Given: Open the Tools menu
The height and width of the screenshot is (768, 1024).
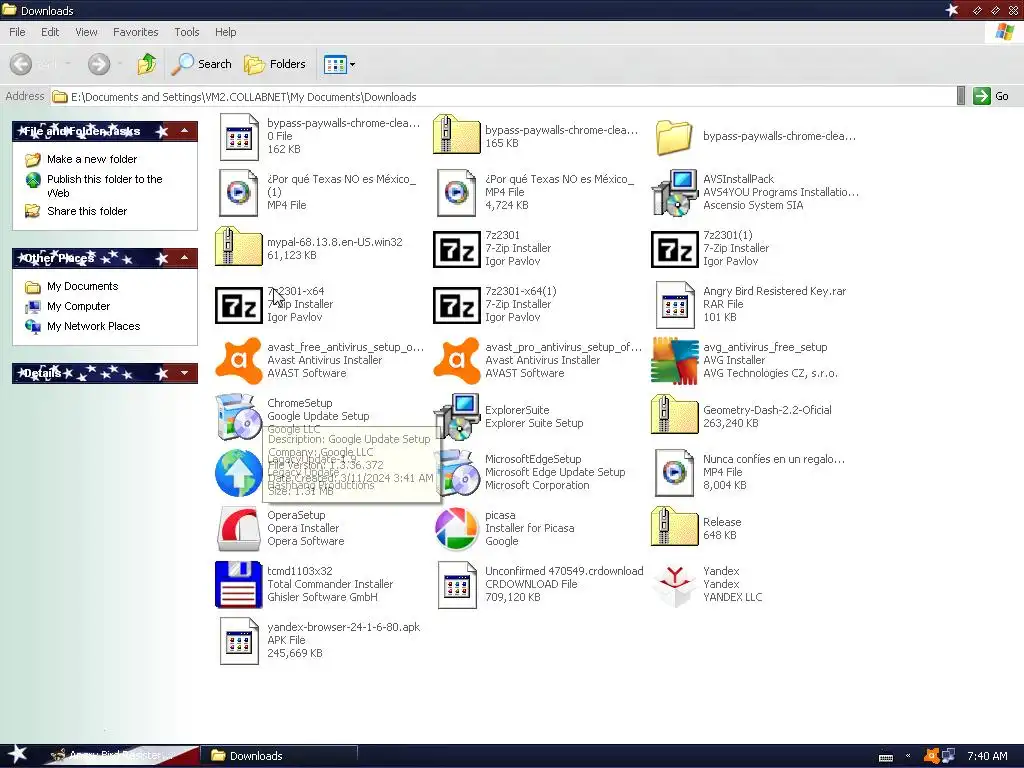Looking at the screenshot, I should coord(187,32).
